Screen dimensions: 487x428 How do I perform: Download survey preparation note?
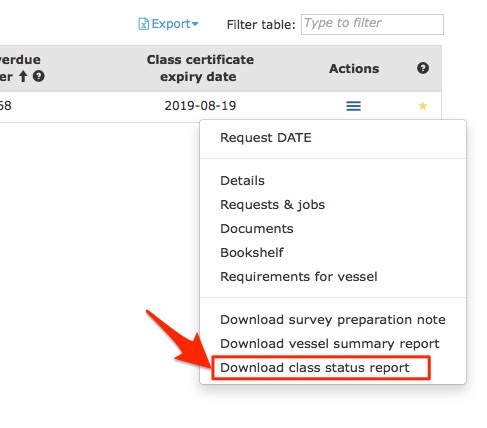[333, 320]
